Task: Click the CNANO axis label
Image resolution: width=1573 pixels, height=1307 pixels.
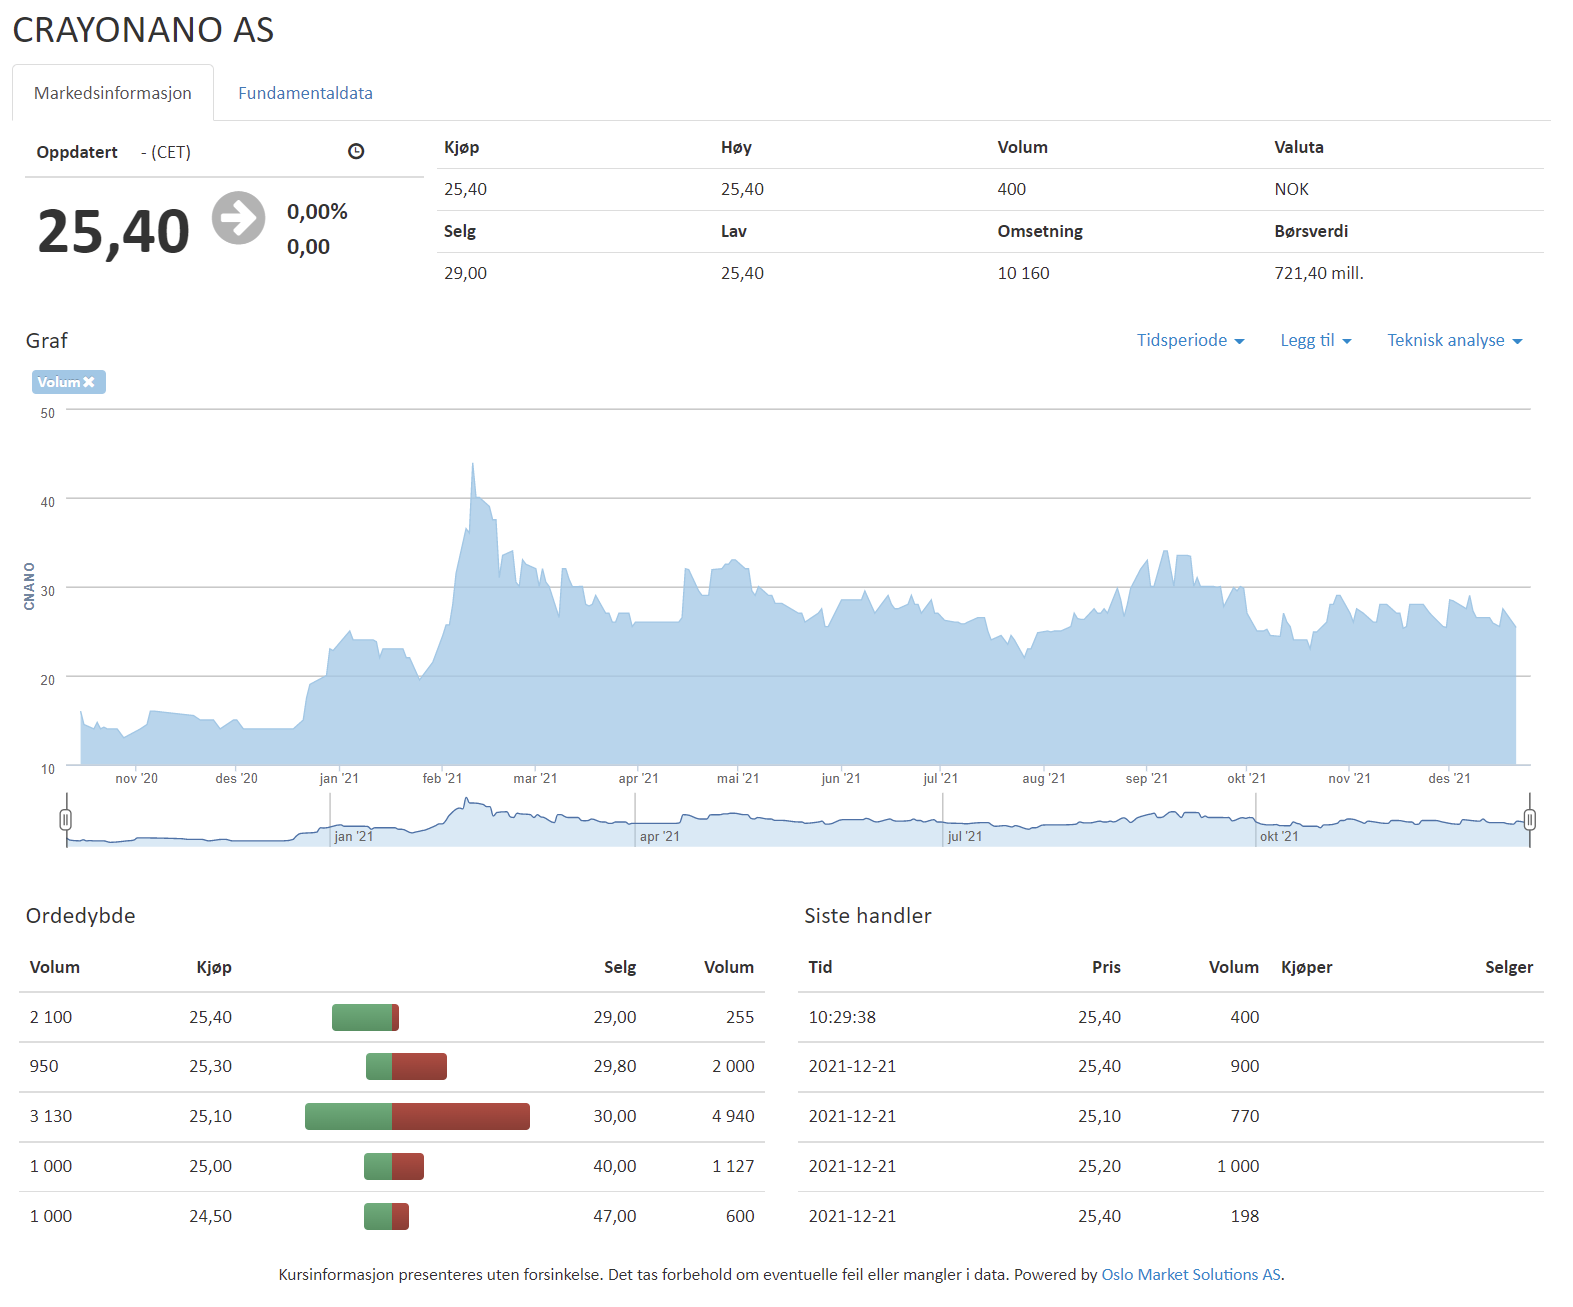Action: click(x=29, y=586)
